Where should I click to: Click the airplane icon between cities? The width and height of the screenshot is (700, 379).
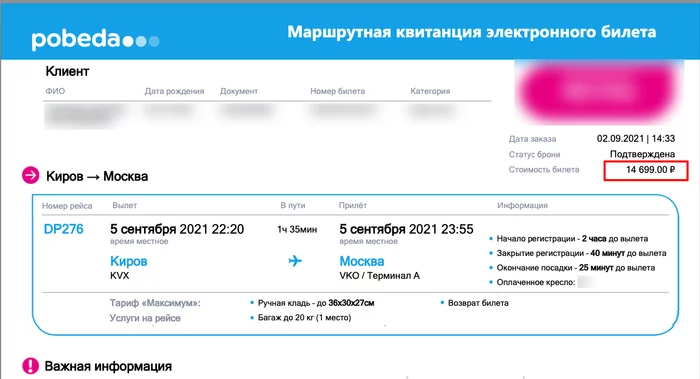[x=295, y=260]
